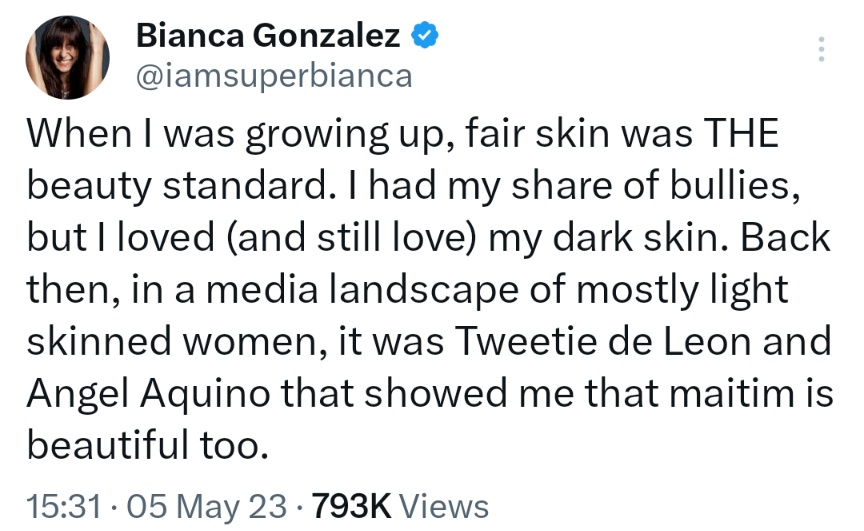Click the blue verified checkmark badge

point(424,35)
